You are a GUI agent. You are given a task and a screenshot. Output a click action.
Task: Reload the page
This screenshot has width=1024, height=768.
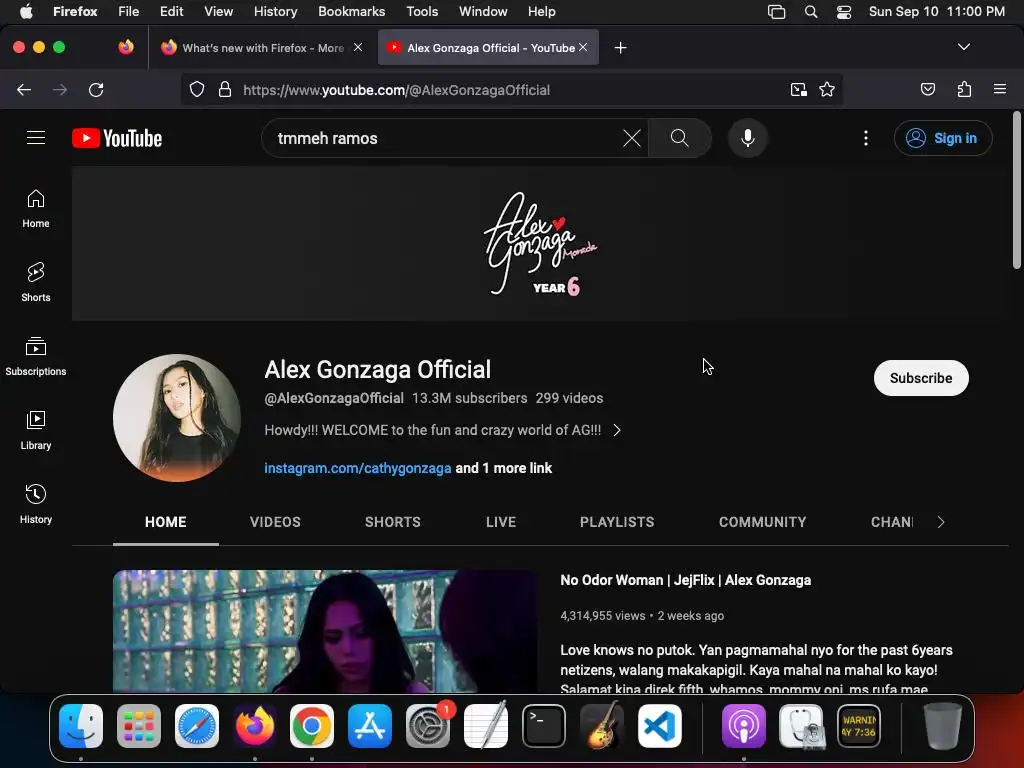[x=96, y=89]
